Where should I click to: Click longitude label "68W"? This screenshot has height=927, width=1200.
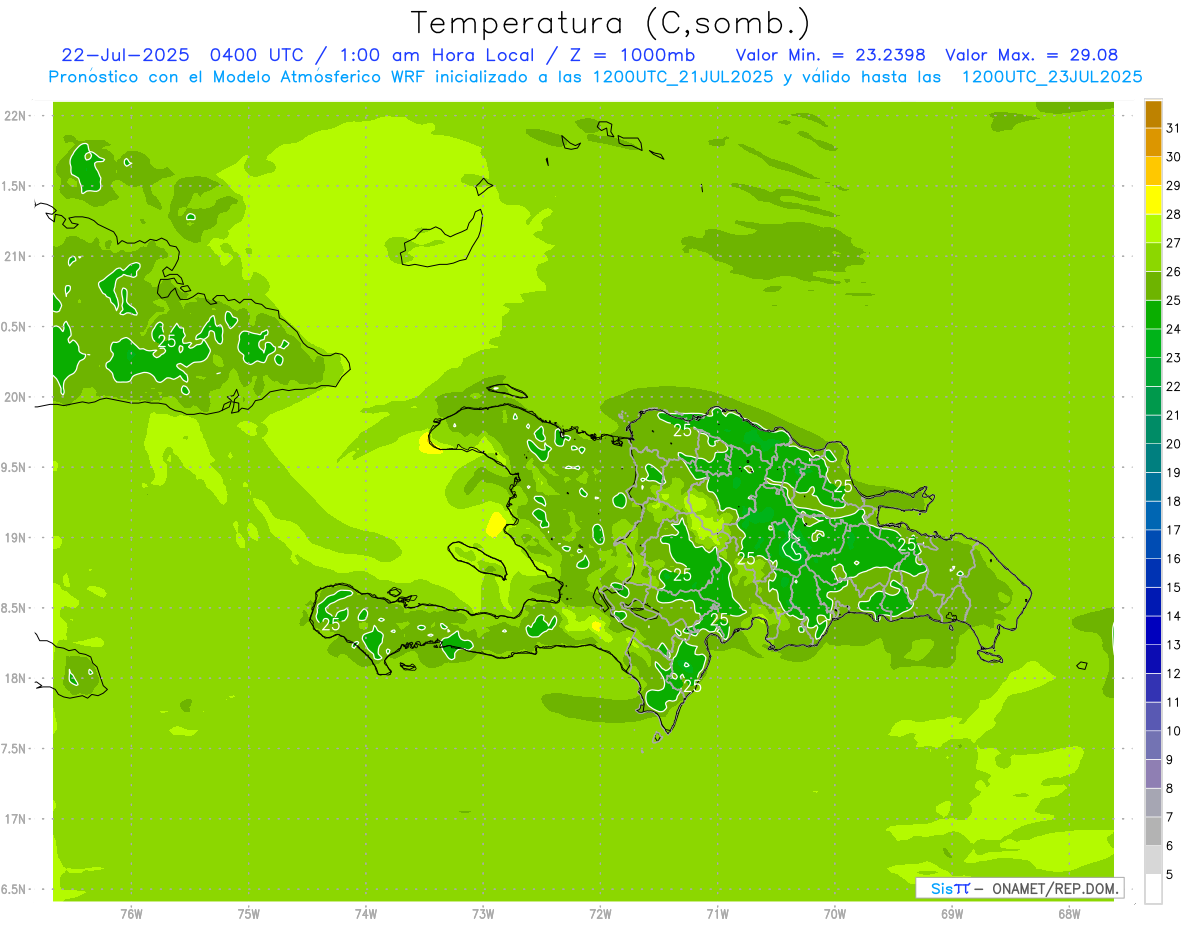(x=1069, y=914)
